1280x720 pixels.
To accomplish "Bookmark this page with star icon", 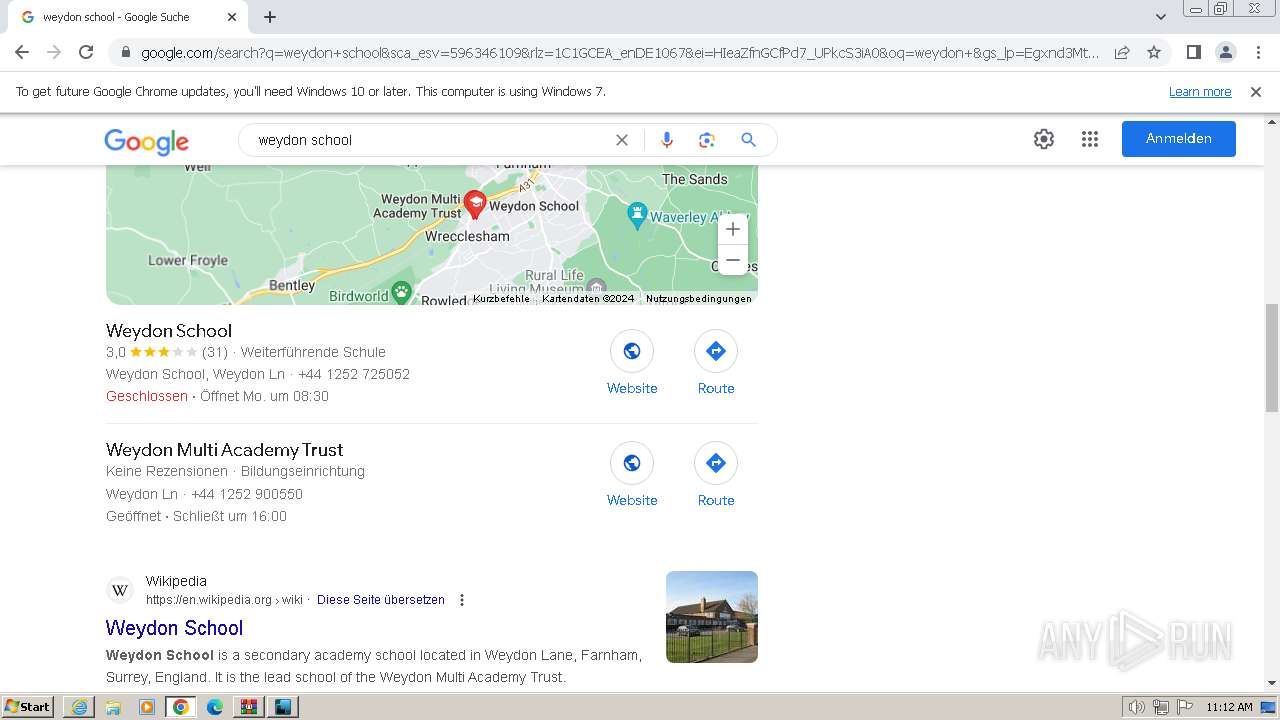I will pyautogui.click(x=1154, y=52).
